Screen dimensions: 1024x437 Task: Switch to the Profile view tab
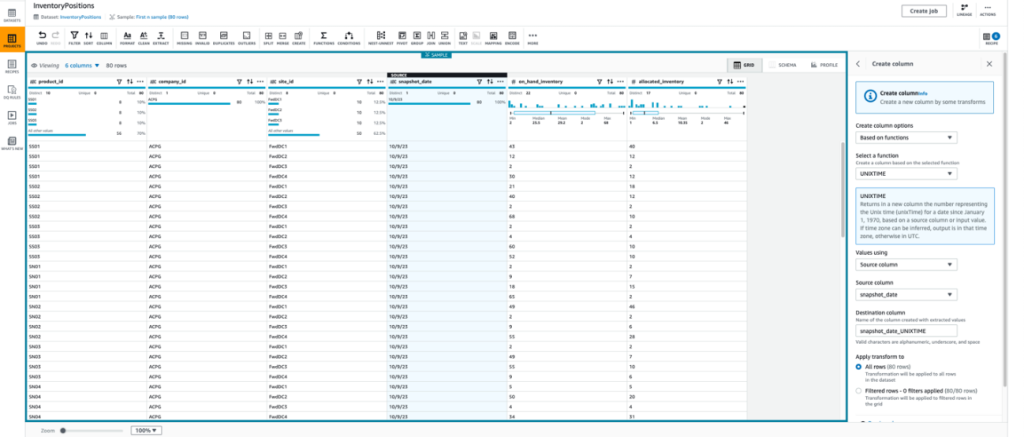pos(824,65)
